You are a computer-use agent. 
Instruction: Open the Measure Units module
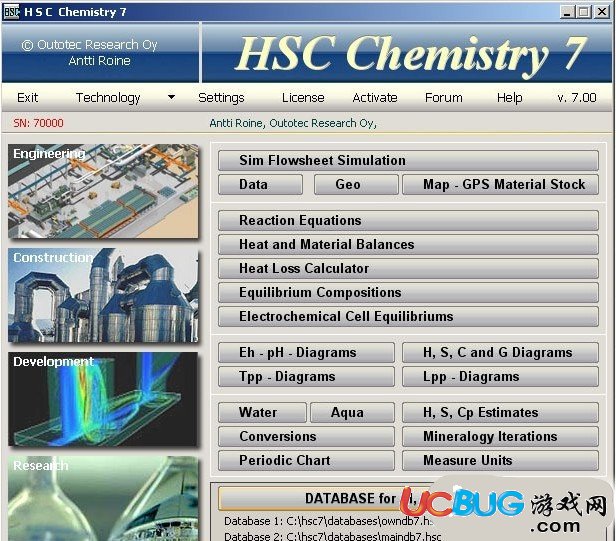coord(500,460)
